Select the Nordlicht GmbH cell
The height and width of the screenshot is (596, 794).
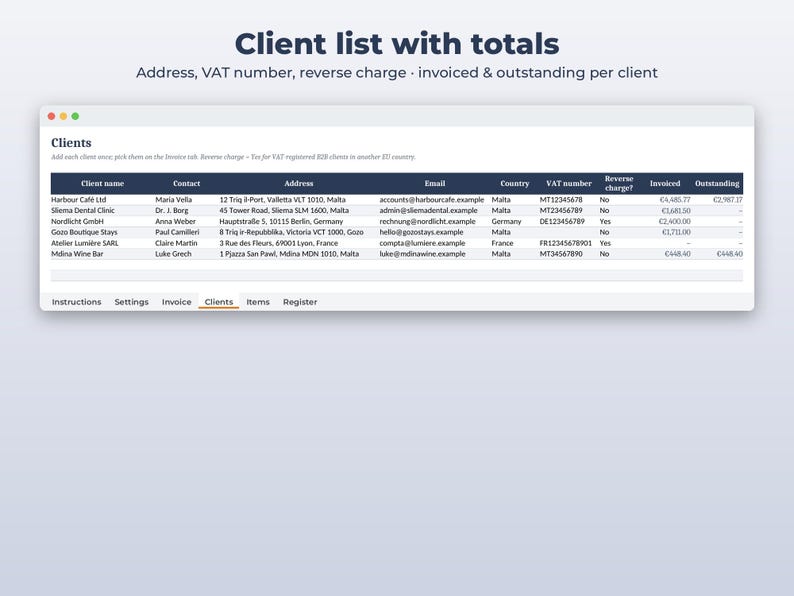tap(77, 221)
